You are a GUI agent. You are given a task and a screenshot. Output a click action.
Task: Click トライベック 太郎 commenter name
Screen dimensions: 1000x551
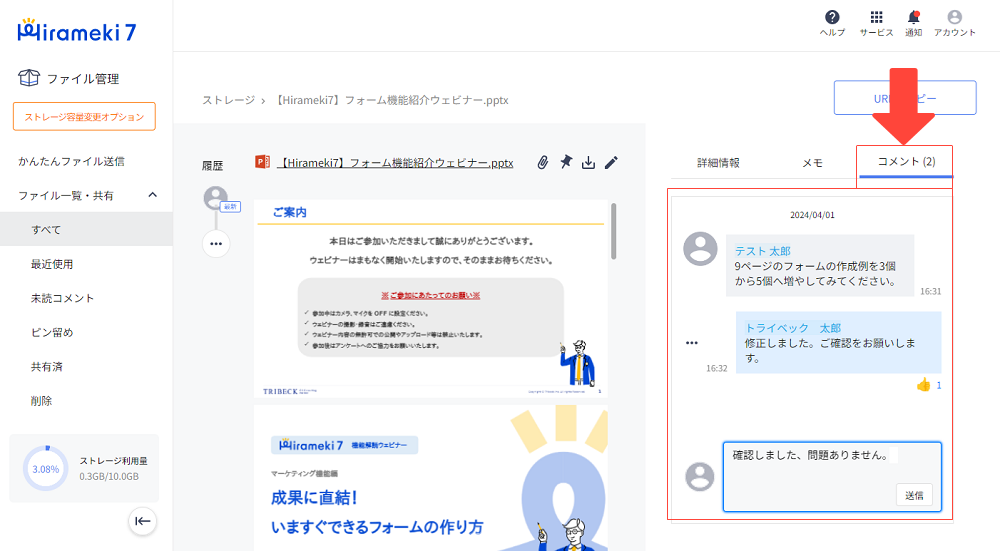tap(793, 328)
